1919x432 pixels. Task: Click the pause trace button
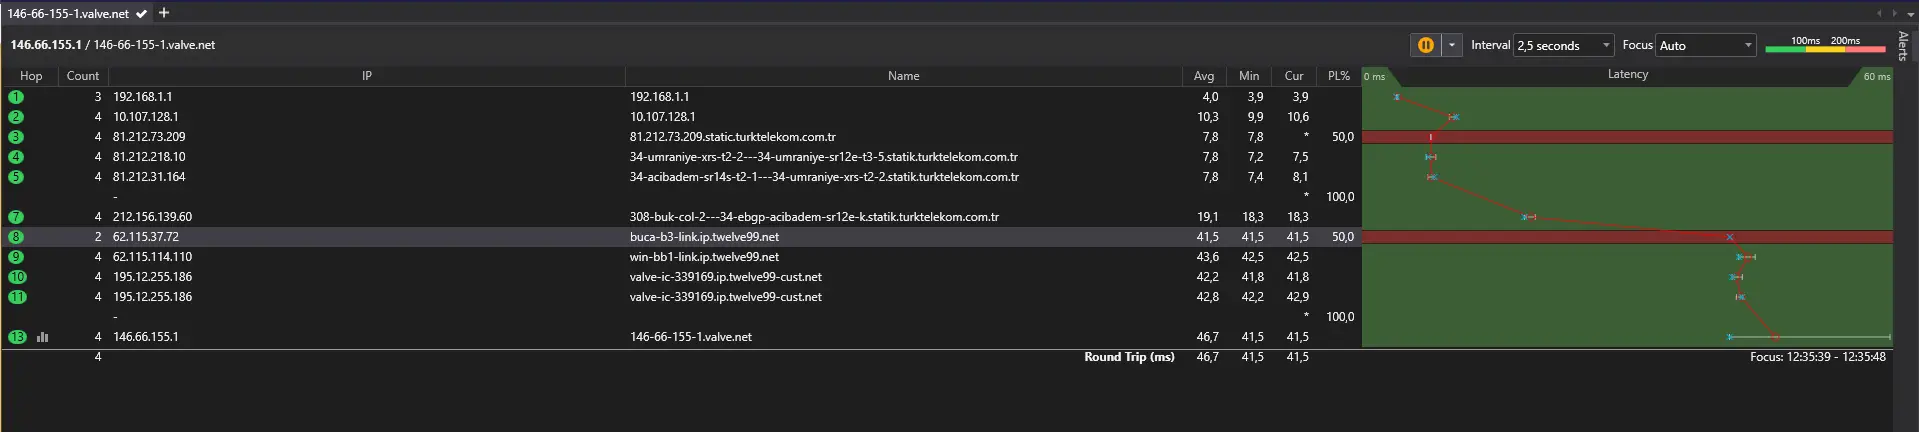click(1425, 45)
